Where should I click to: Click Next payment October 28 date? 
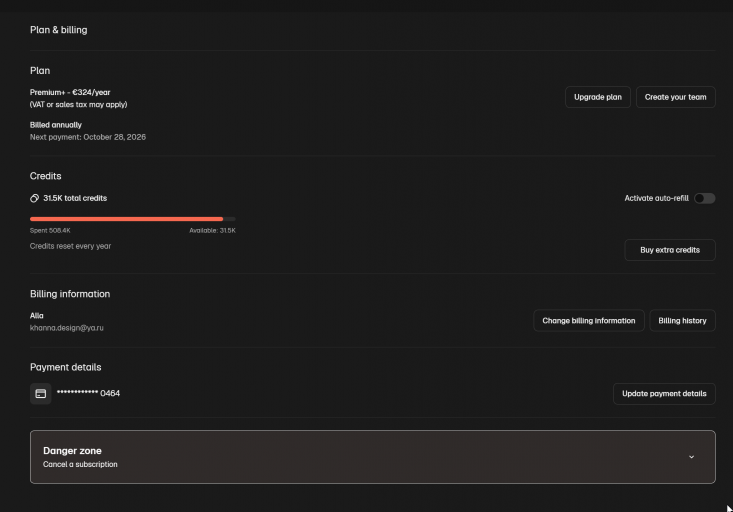coord(88,137)
